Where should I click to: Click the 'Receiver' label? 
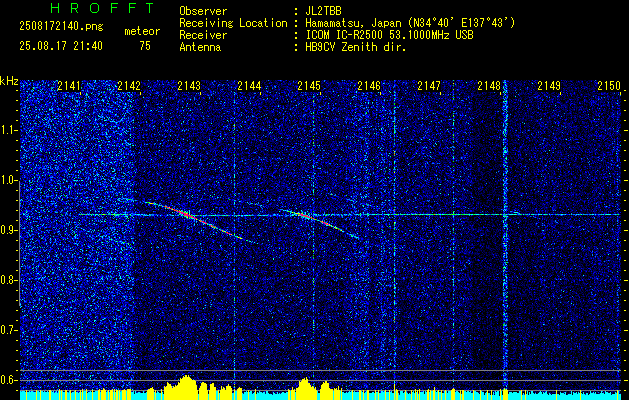click(x=203, y=35)
